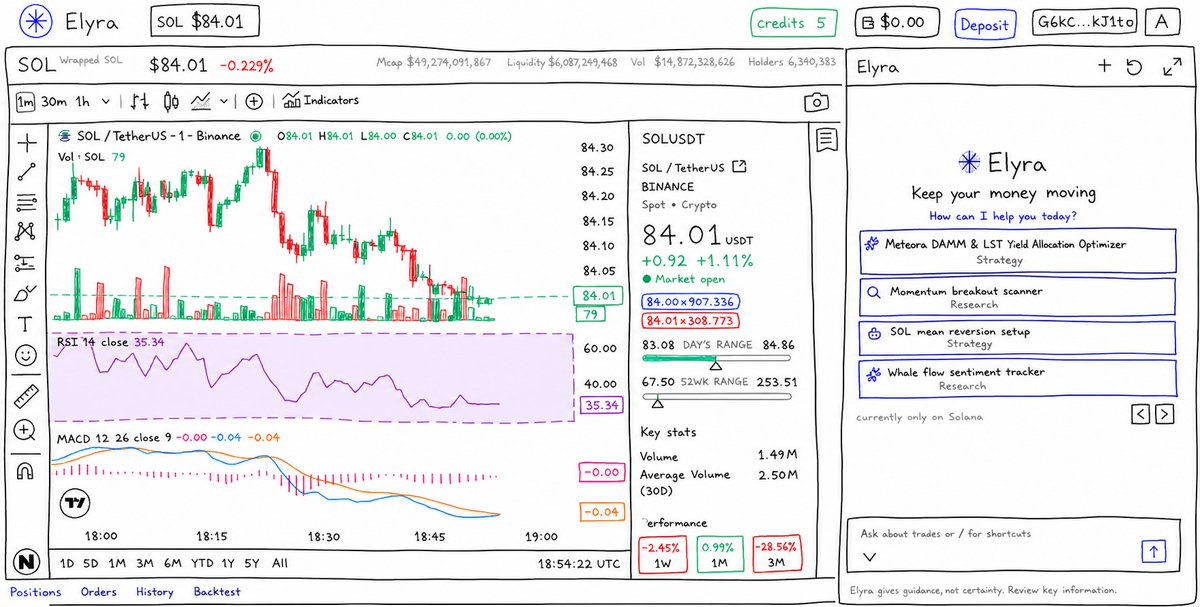Viewport: 1200px width, 607px height.
Task: Open the watchlist details panel icon
Action: [825, 139]
